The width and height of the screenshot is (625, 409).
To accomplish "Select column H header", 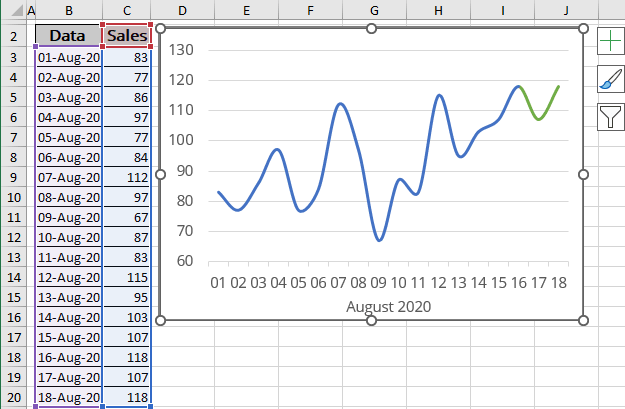I will click(x=438, y=10).
